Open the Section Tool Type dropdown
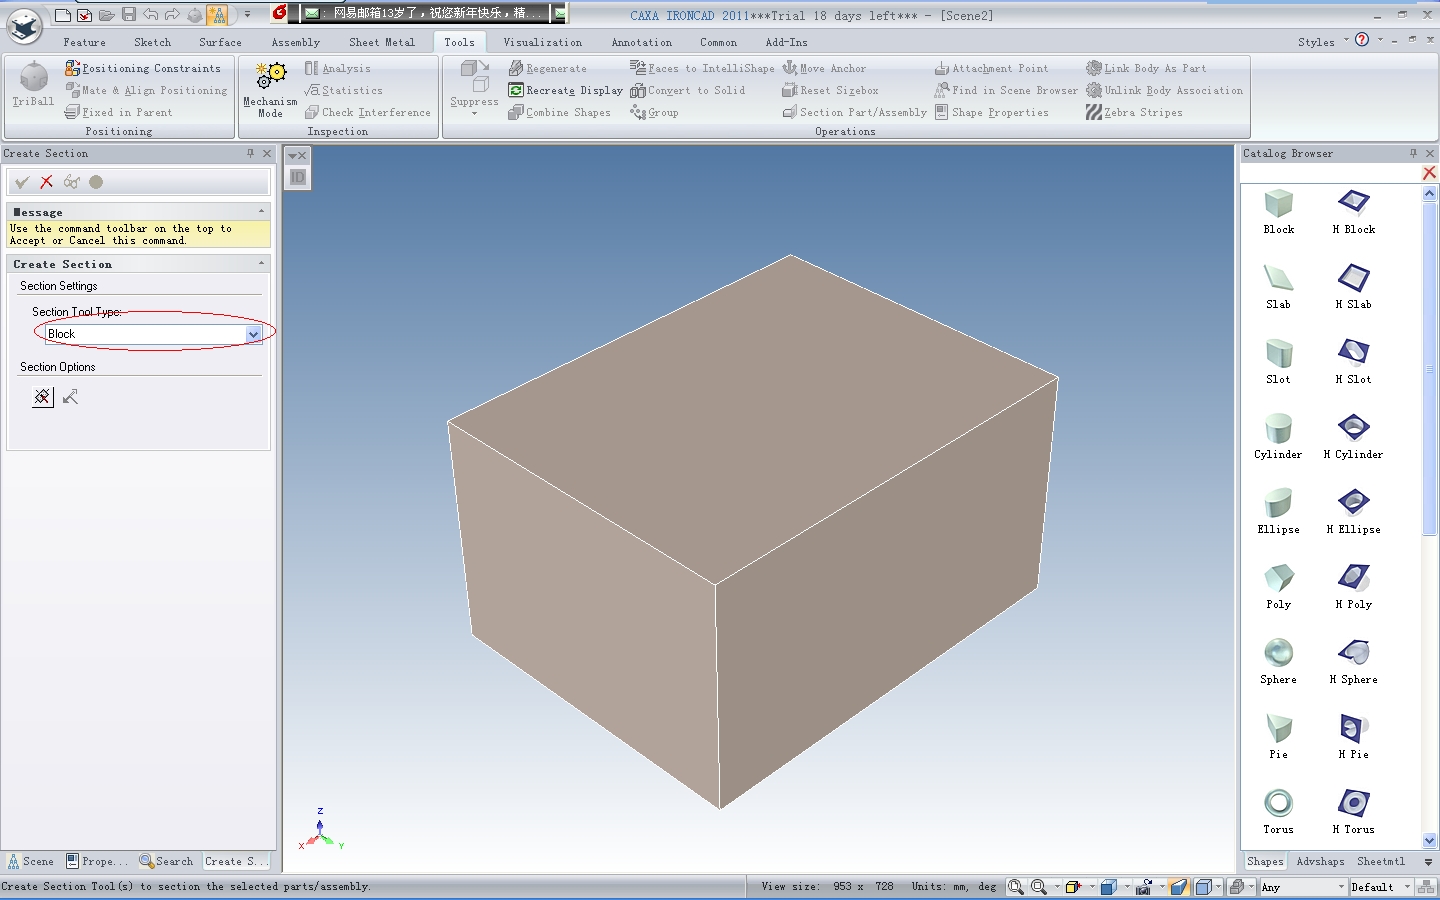Image resolution: width=1440 pixels, height=900 pixels. point(253,334)
